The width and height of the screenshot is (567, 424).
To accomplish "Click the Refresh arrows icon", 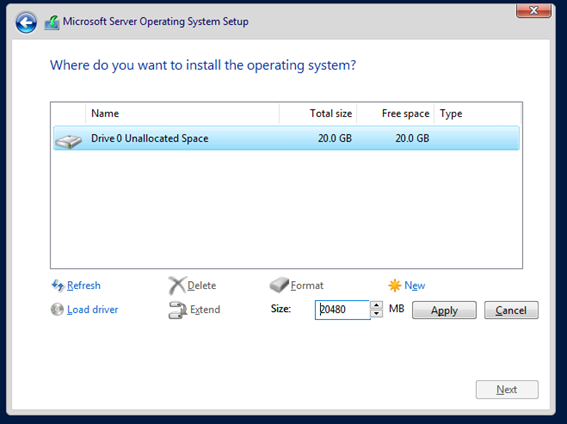I will [57, 285].
